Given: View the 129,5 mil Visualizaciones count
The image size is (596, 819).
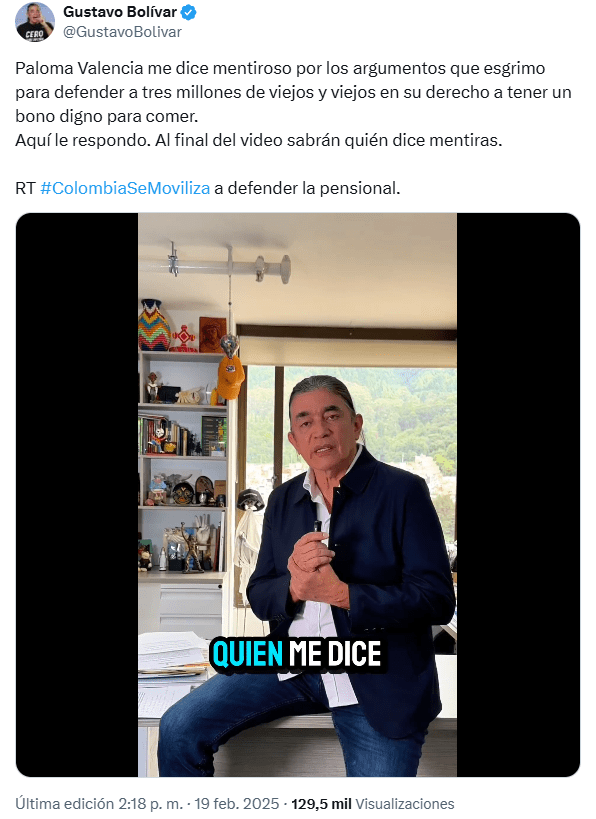Looking at the screenshot, I should [x=372, y=803].
